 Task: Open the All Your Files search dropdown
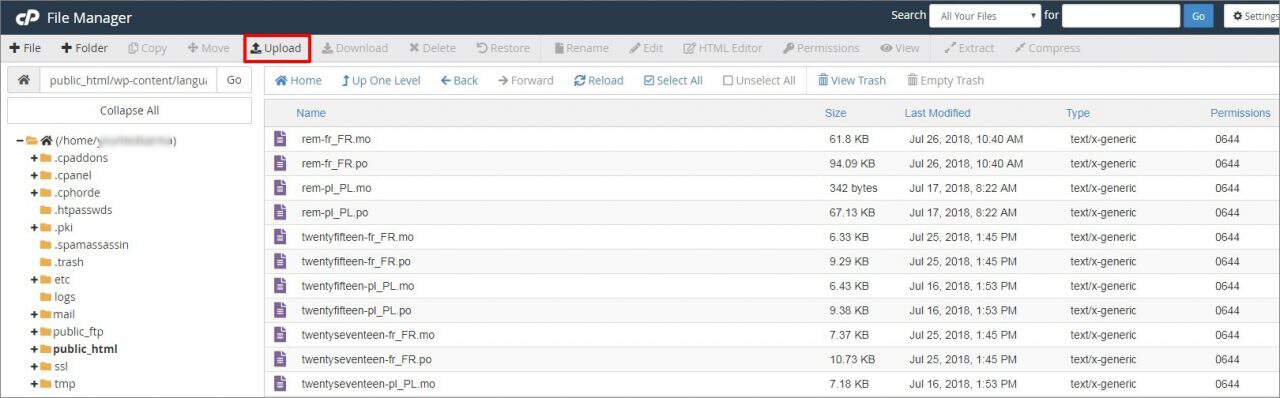(x=985, y=16)
